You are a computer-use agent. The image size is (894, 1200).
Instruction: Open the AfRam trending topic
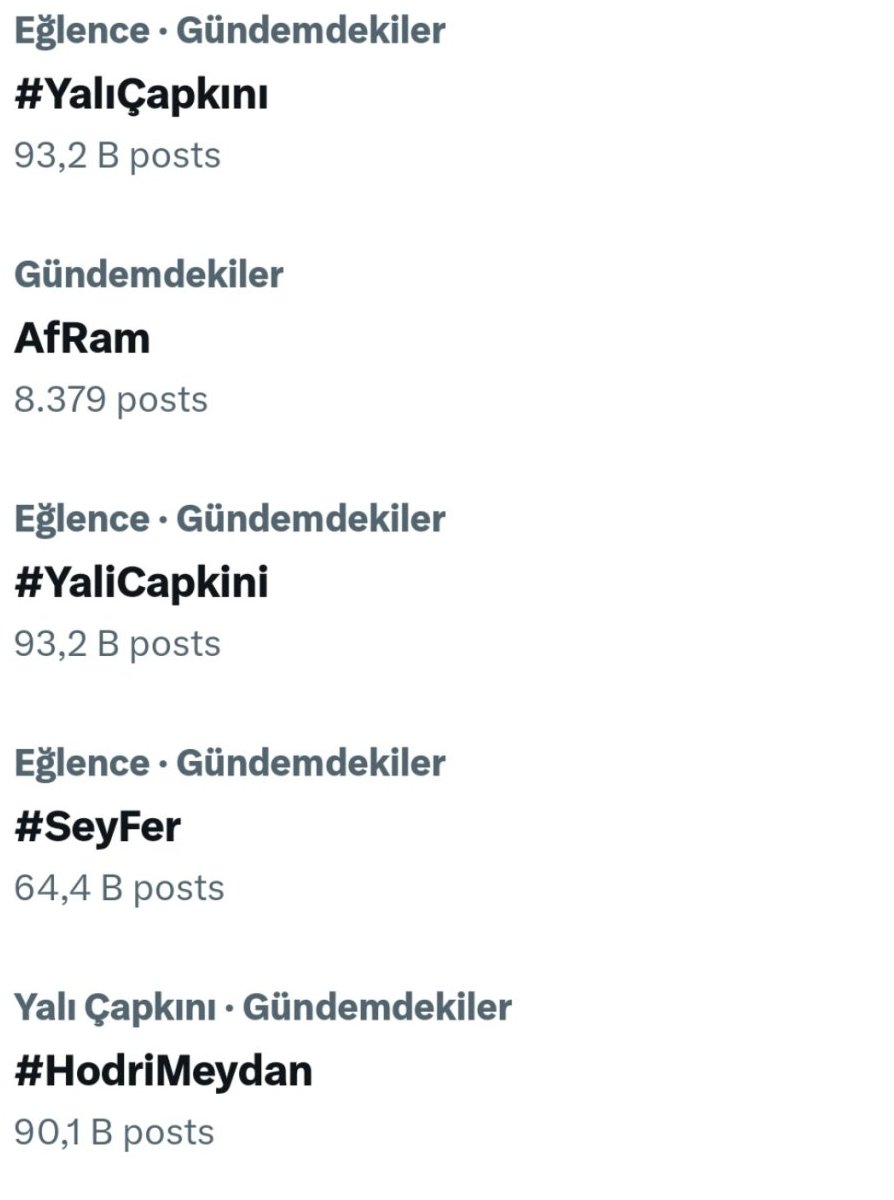pos(82,339)
